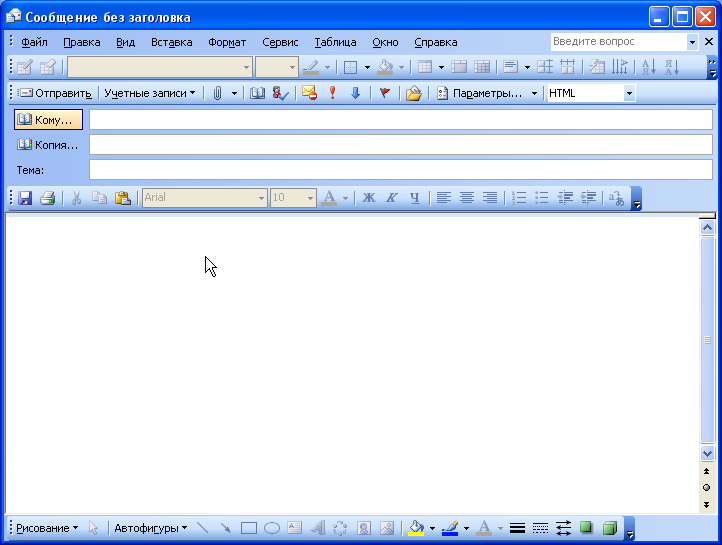Open the dropdown arrow next to Параметры

point(534,93)
